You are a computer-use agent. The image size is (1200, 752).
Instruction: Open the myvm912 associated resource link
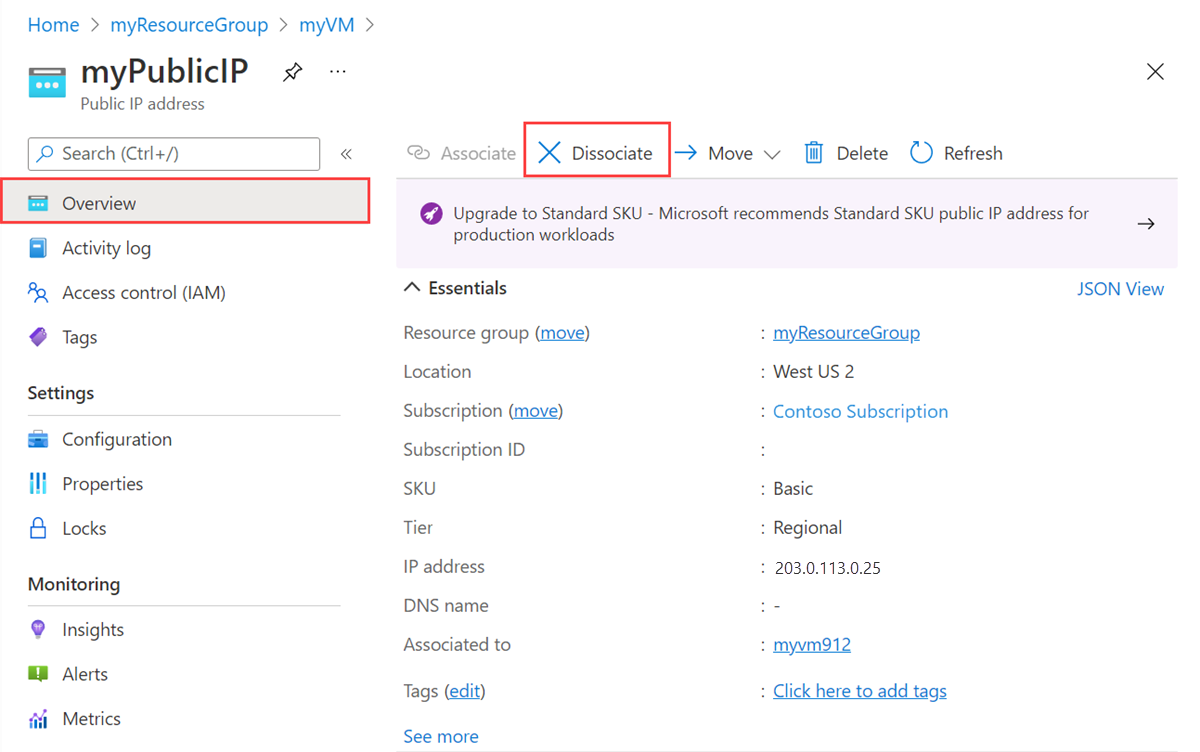(812, 645)
